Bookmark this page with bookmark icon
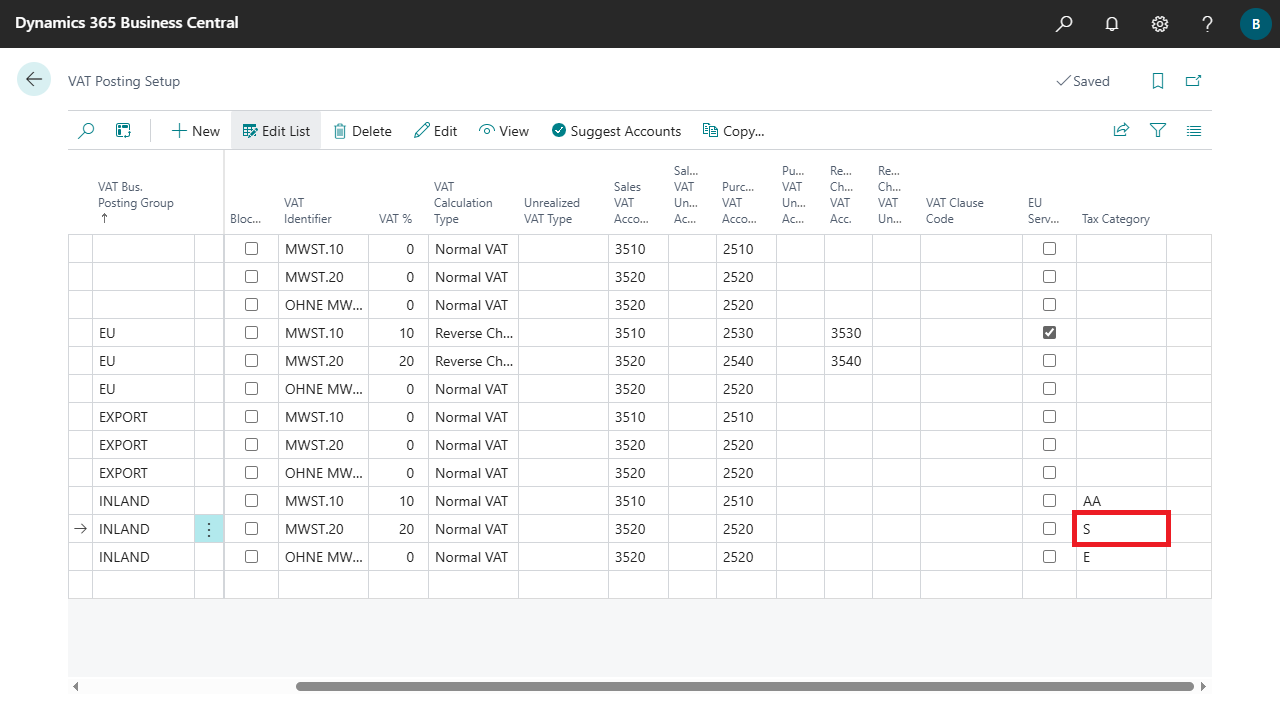The width and height of the screenshot is (1280, 720). click(1158, 81)
